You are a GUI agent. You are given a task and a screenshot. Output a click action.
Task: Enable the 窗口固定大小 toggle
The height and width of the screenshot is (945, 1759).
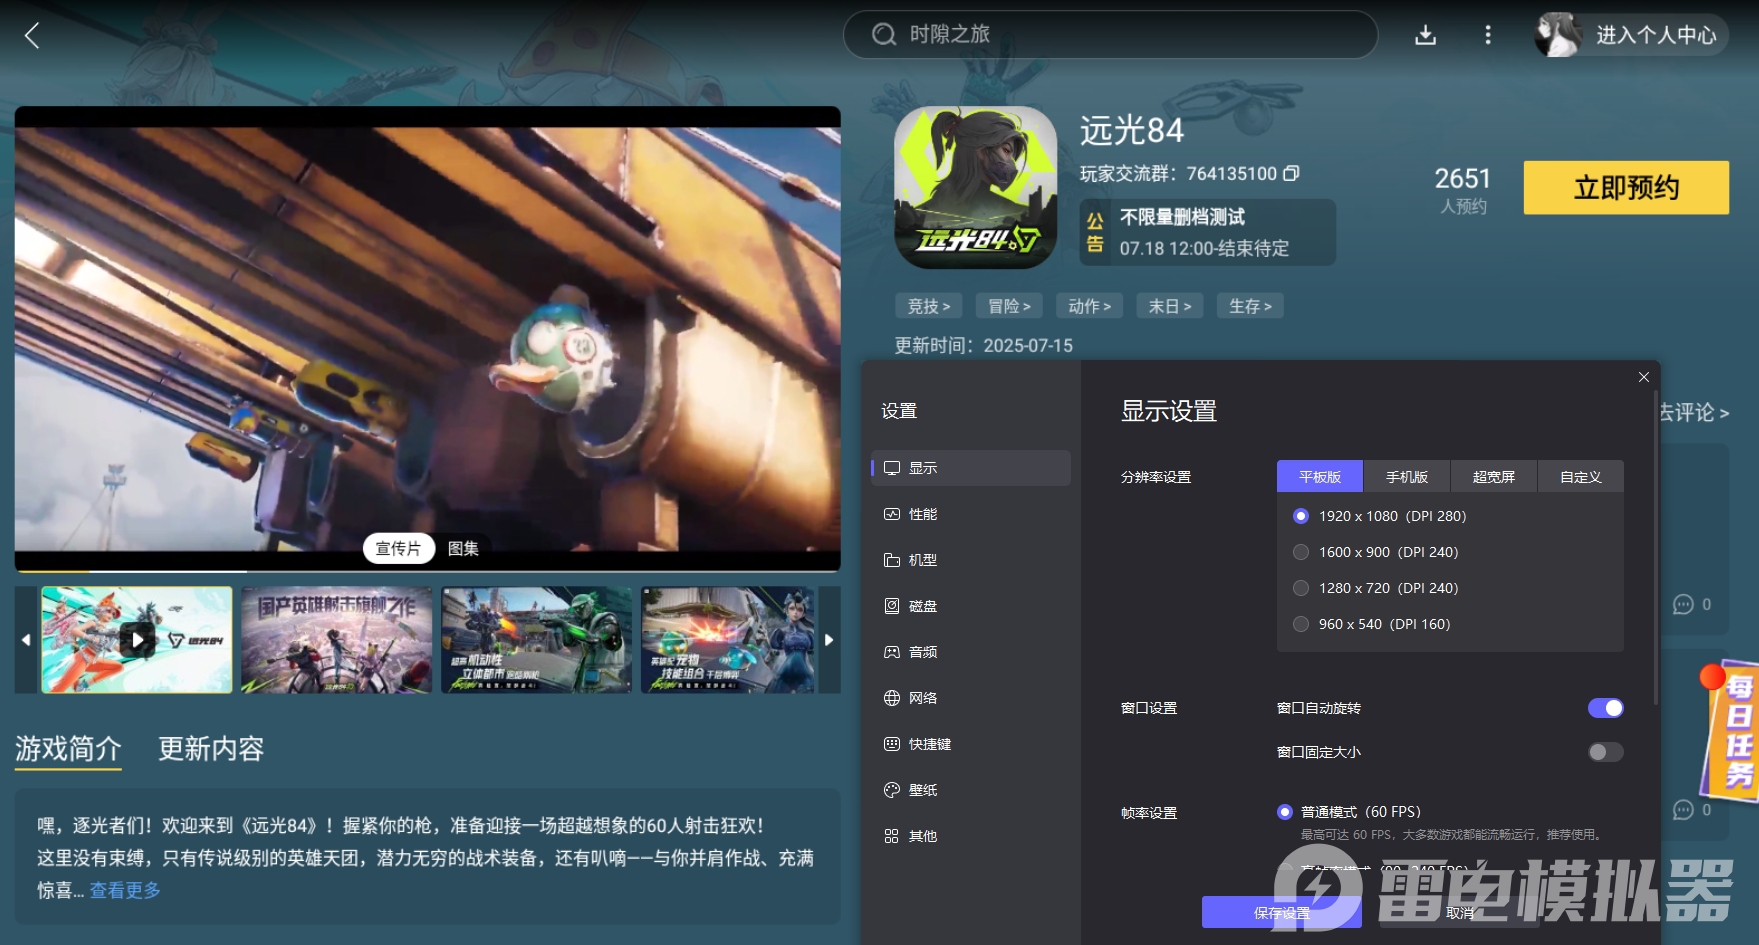1605,751
